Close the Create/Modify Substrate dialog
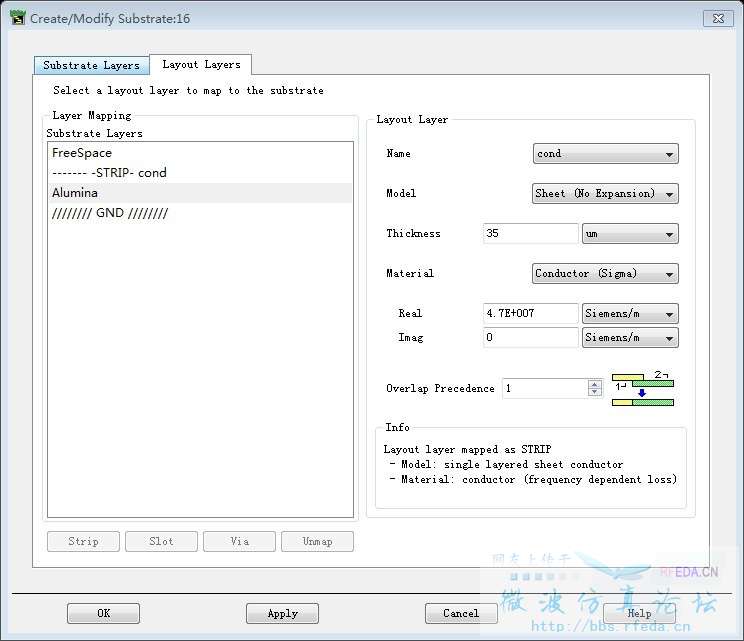Image resolution: width=744 pixels, height=641 pixels. (x=717, y=18)
